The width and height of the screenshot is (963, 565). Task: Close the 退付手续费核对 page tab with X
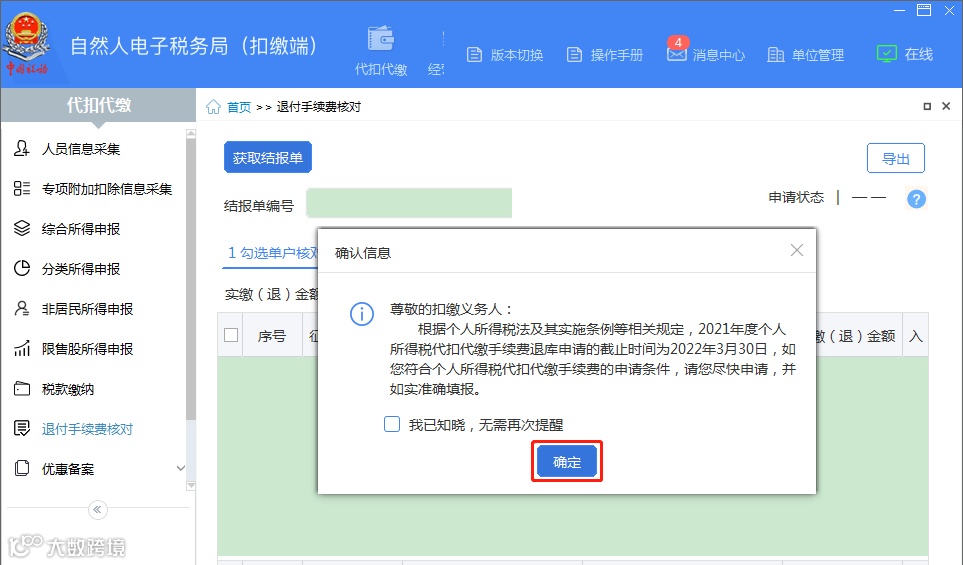point(946,106)
